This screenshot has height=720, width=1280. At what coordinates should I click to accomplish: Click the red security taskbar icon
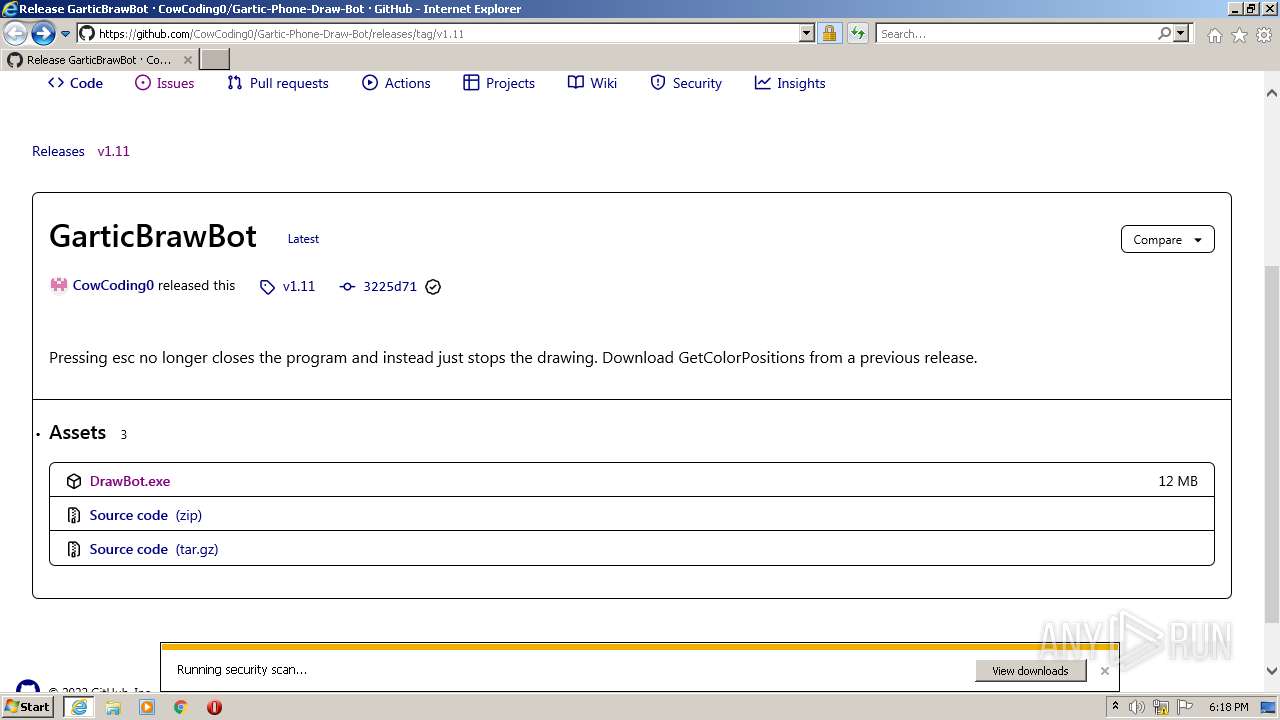(214, 707)
